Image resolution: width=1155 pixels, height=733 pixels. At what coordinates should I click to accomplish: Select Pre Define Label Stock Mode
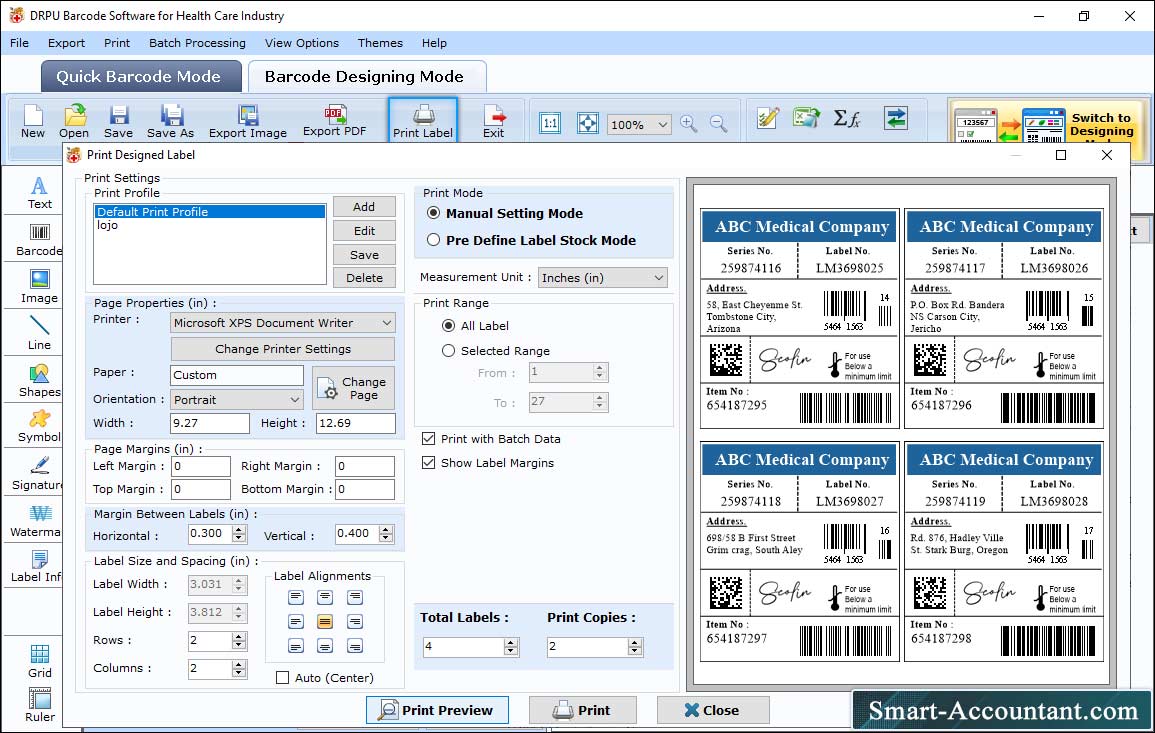pyautogui.click(x=434, y=240)
